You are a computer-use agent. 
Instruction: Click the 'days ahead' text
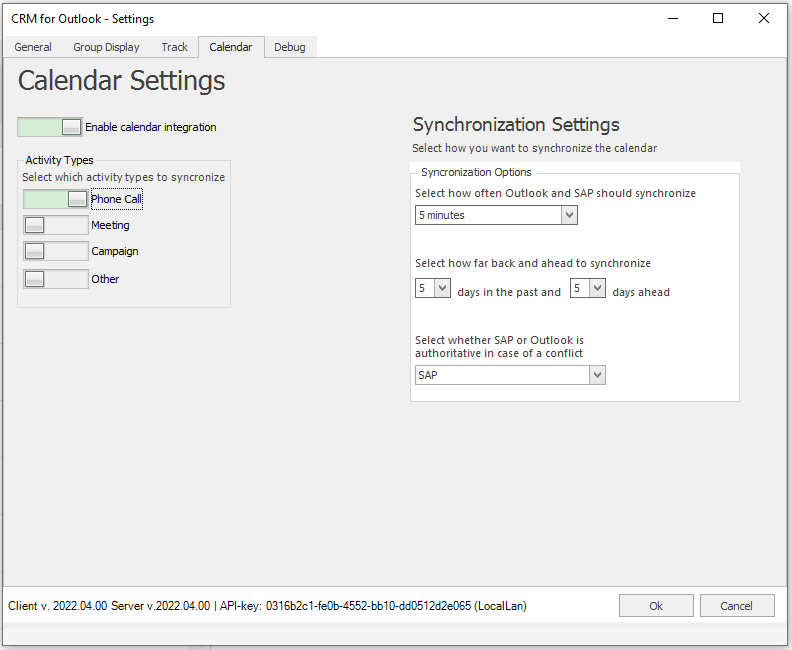(641, 292)
